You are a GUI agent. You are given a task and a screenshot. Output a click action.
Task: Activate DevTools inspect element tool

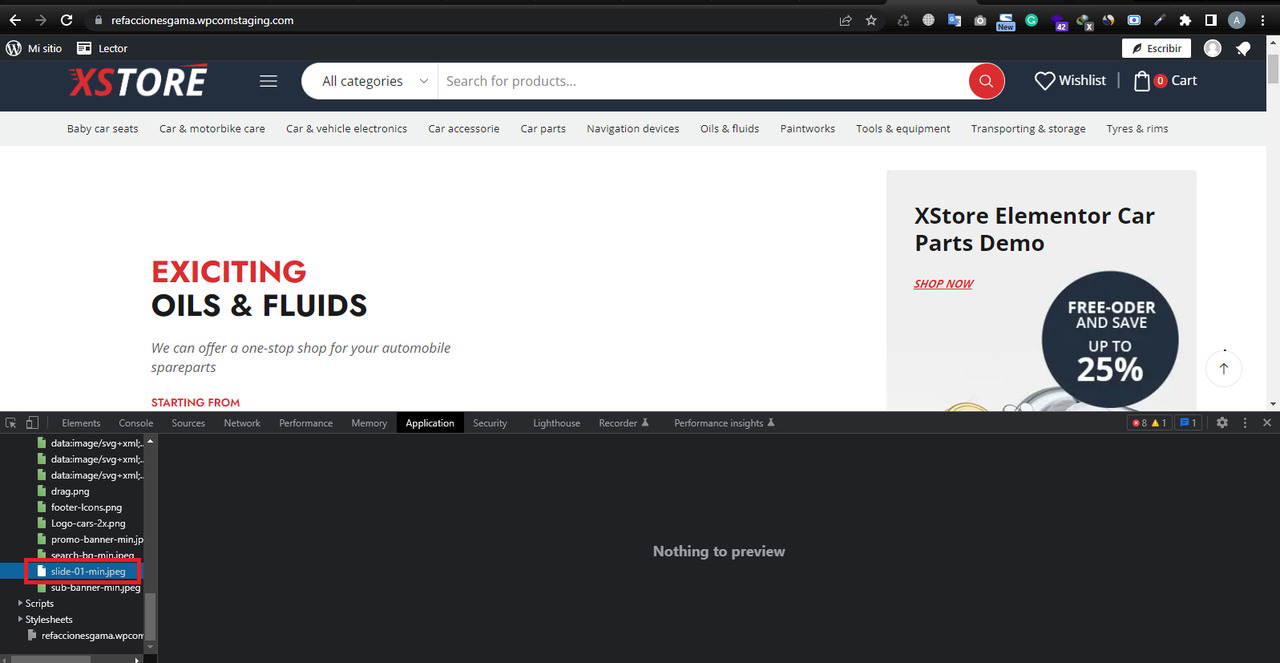coord(12,423)
